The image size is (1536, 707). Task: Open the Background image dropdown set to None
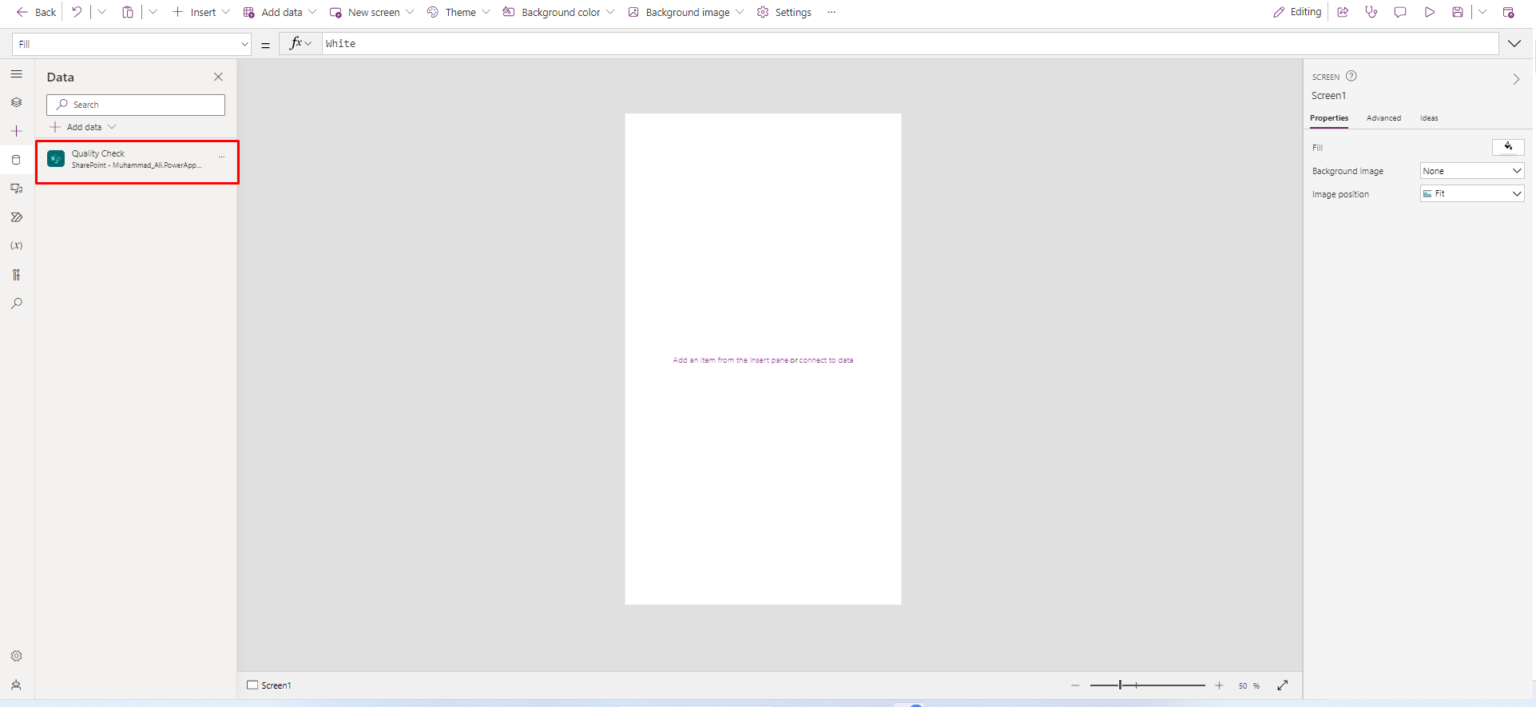pyautogui.click(x=1471, y=170)
